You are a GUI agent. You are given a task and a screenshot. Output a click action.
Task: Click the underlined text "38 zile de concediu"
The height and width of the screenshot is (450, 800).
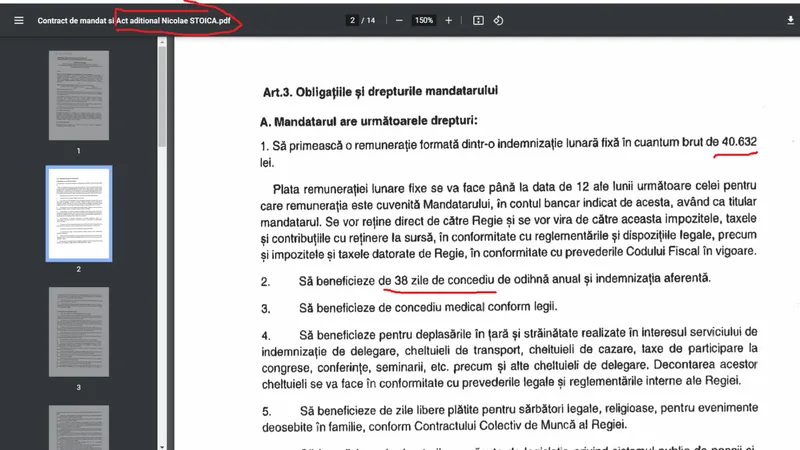(438, 281)
